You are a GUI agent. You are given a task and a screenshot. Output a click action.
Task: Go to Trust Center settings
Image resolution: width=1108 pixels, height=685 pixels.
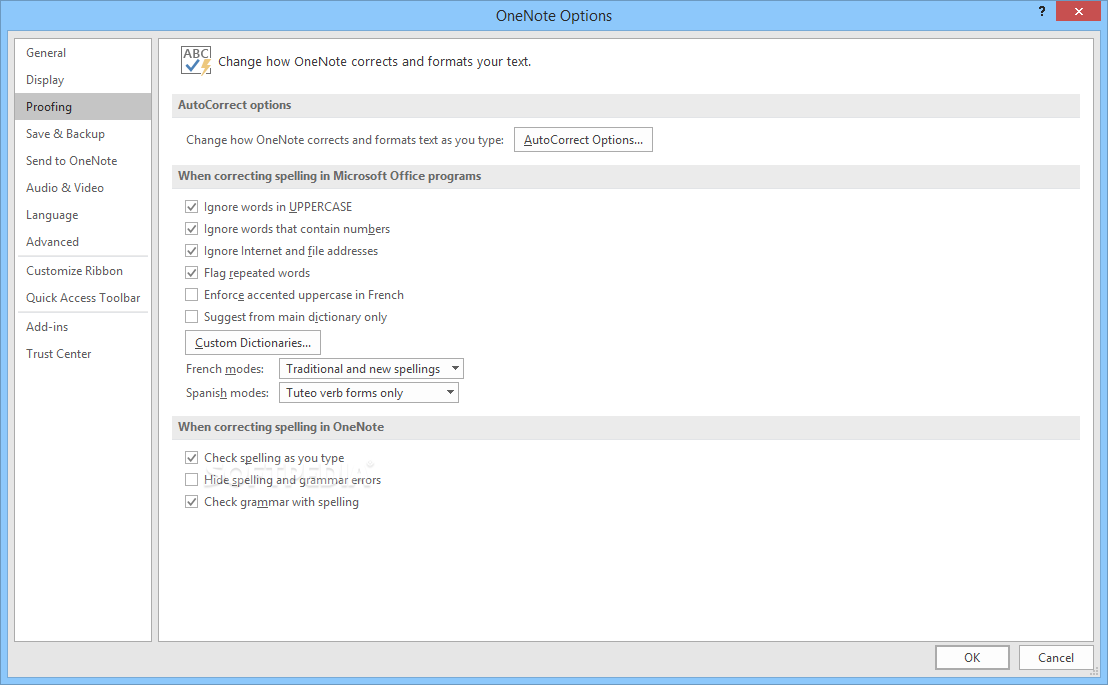pos(58,354)
